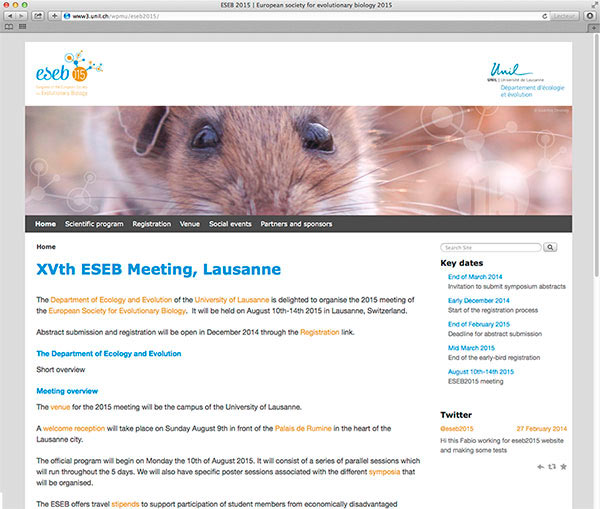Open European Society for Evolutionary Biology link
The height and width of the screenshot is (509, 600).
point(117,311)
